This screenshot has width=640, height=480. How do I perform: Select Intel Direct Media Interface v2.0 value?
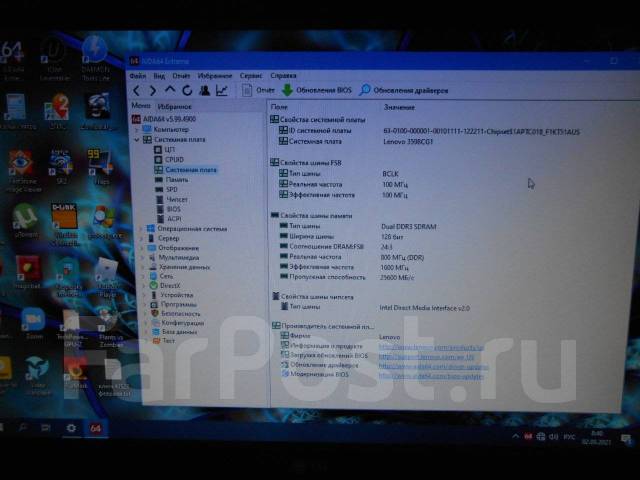[424, 308]
